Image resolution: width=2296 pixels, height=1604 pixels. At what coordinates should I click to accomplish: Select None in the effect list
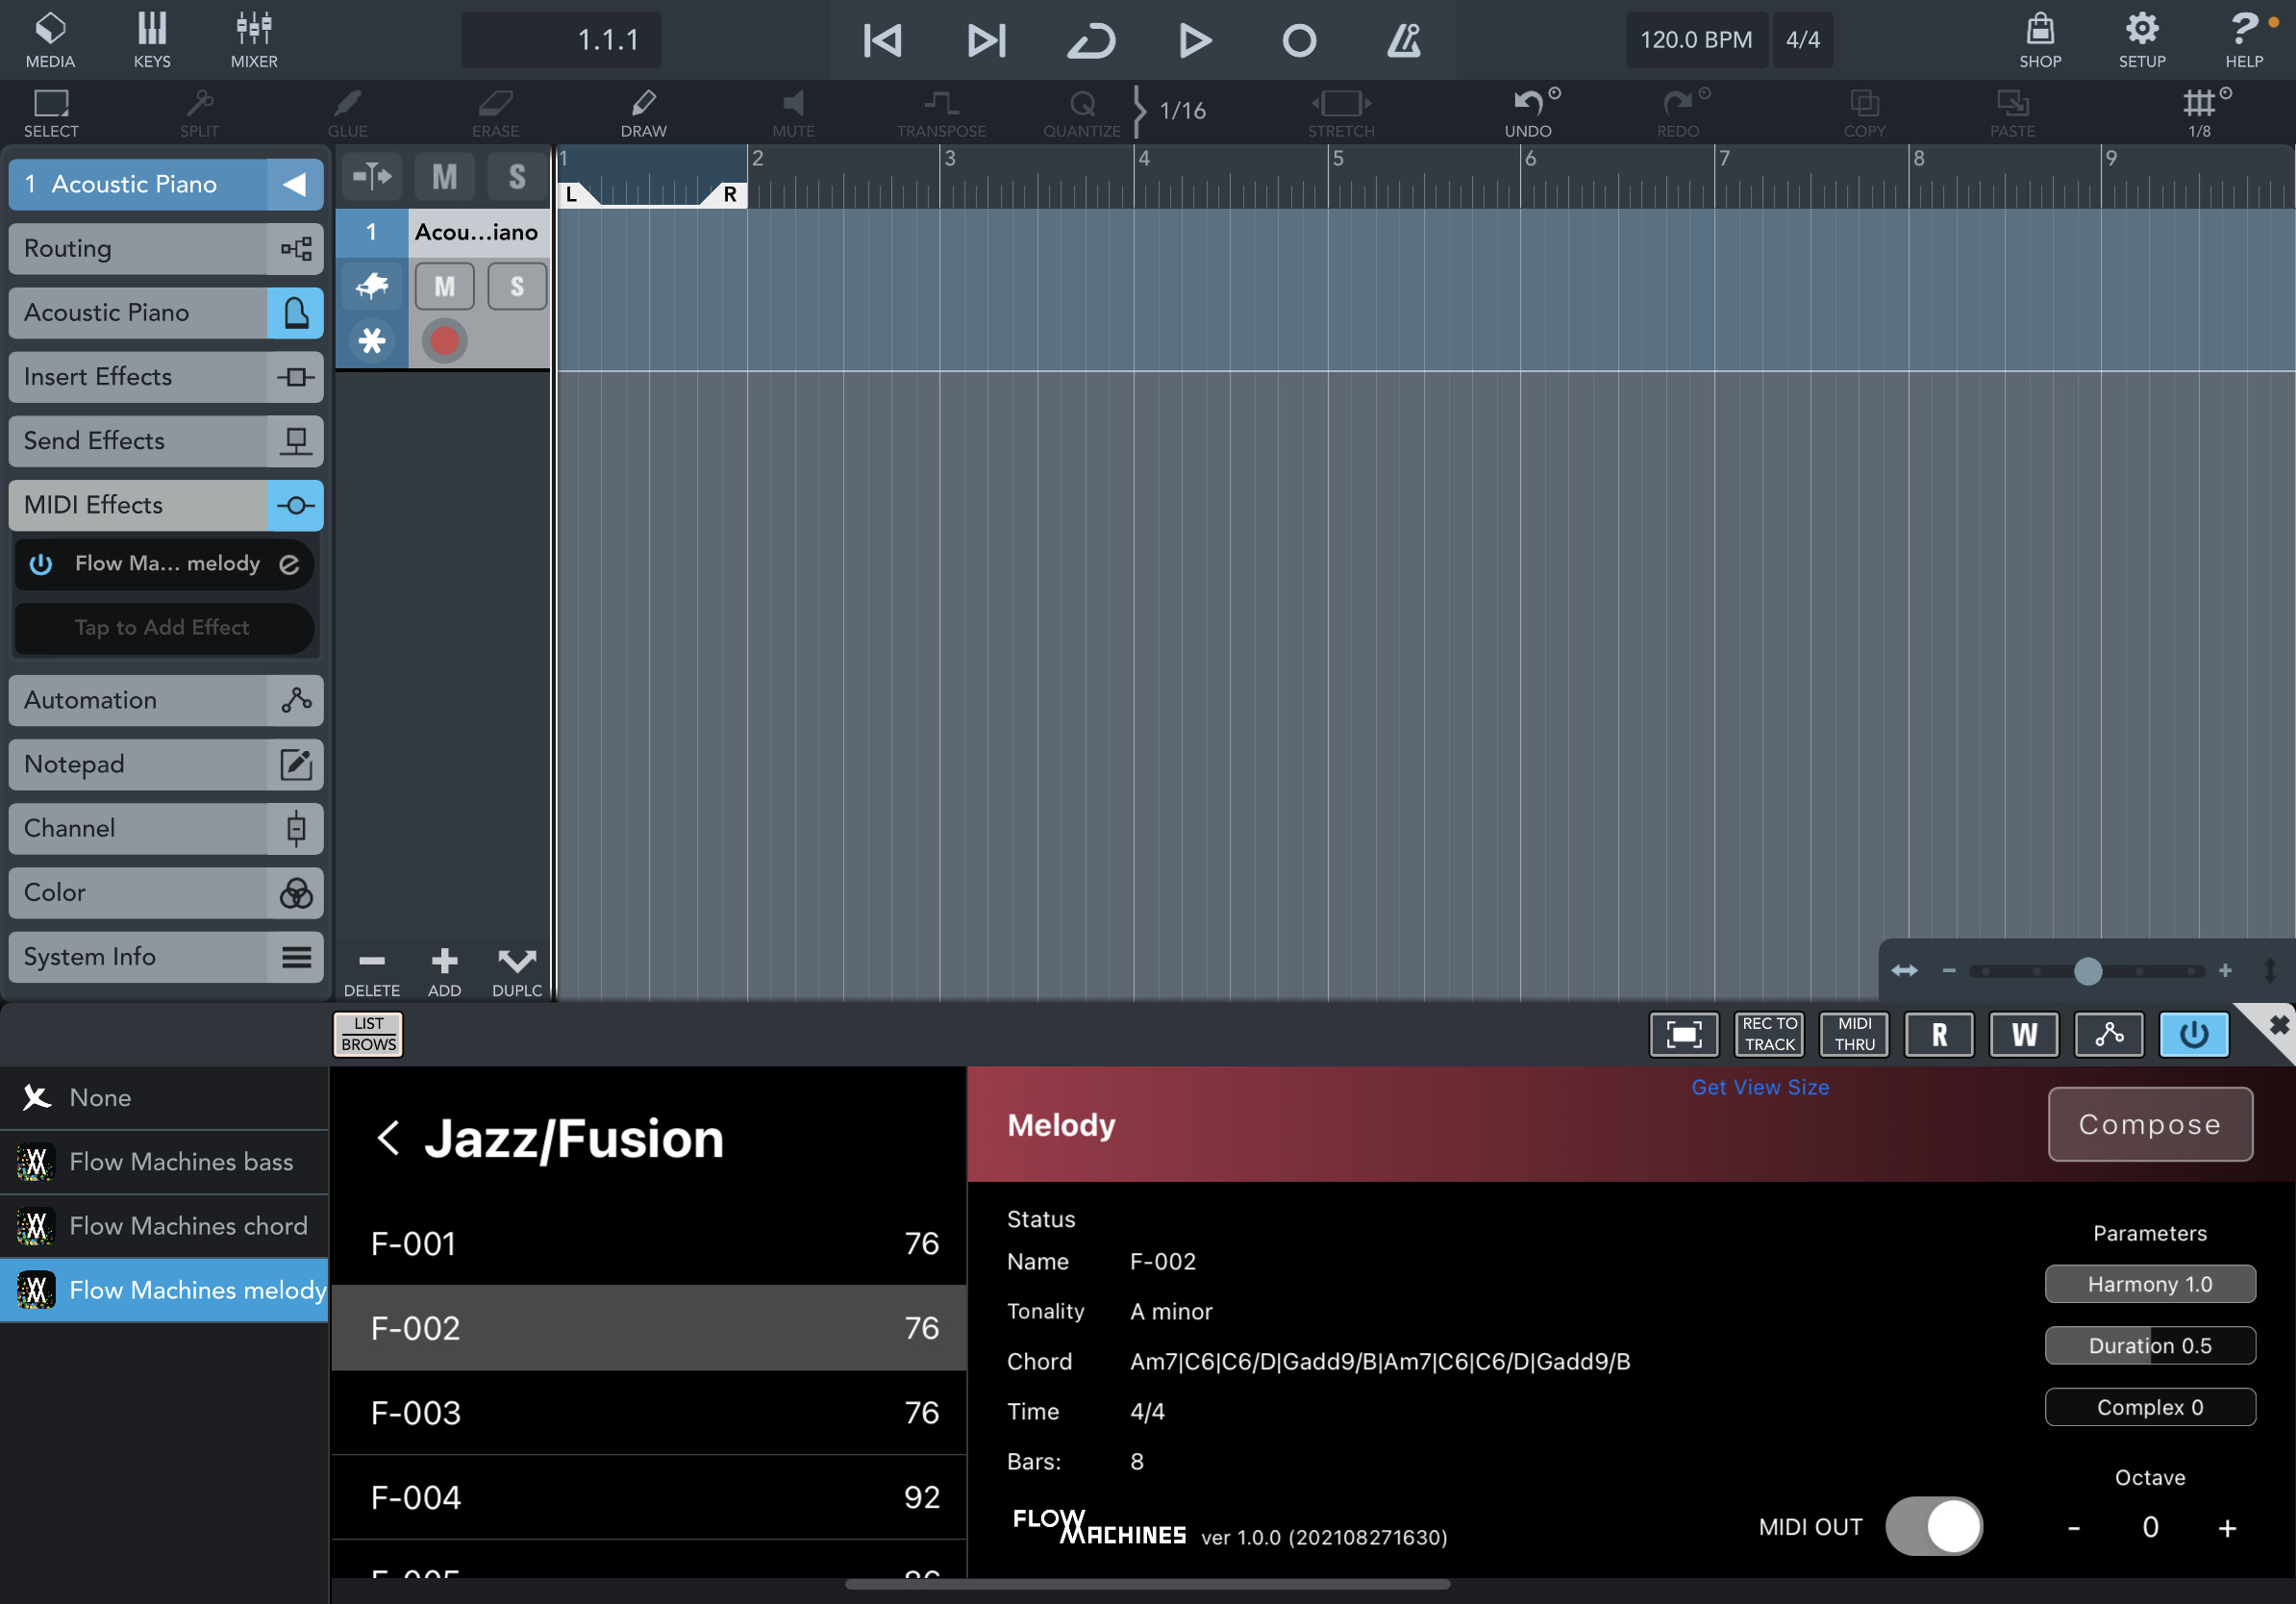point(164,1097)
